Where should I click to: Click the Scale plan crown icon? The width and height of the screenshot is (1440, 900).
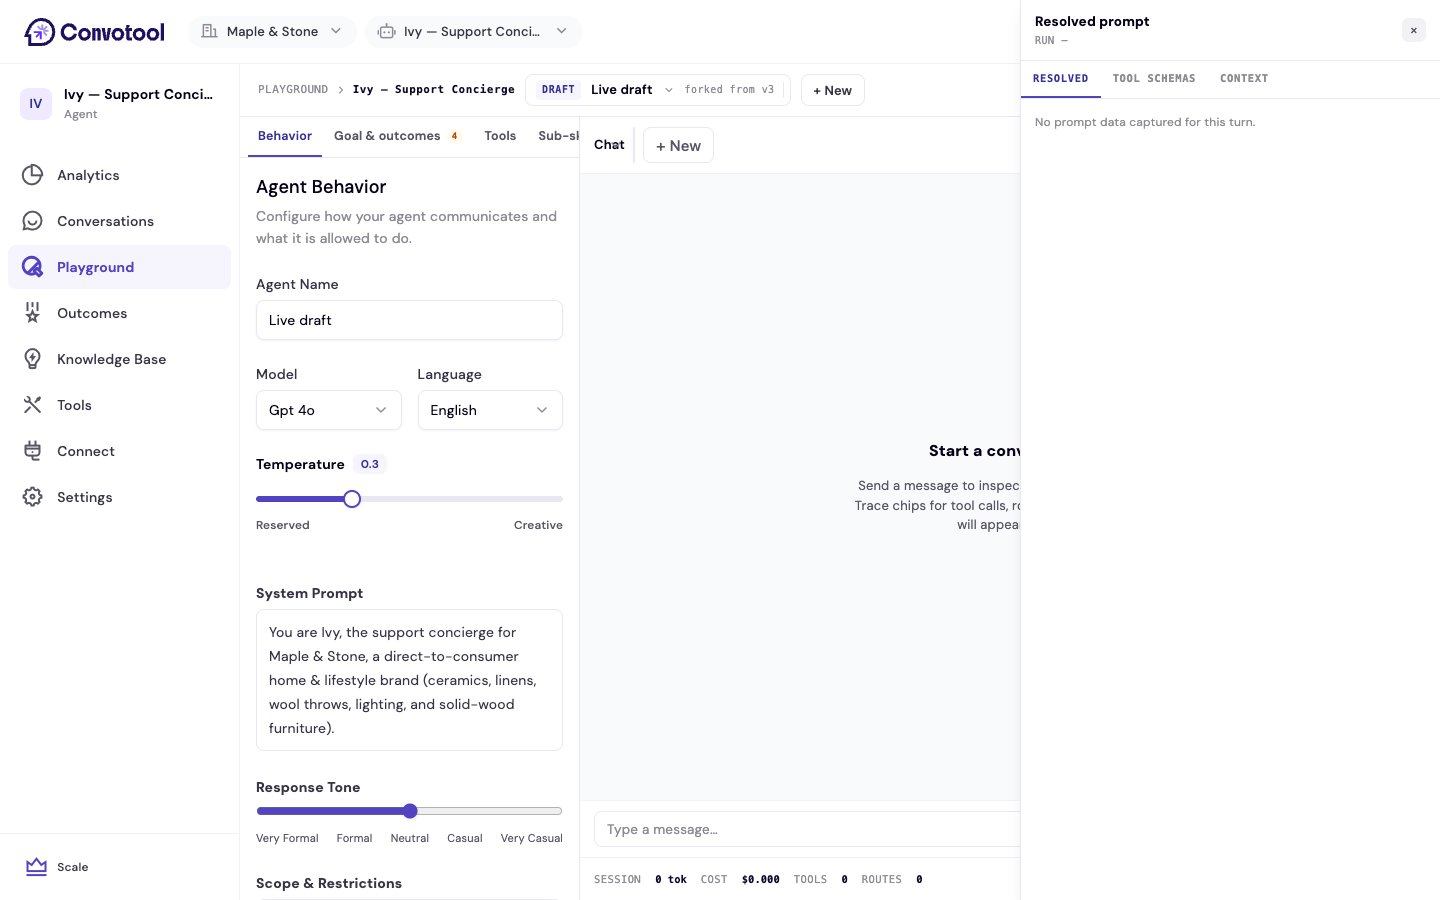[37, 867]
